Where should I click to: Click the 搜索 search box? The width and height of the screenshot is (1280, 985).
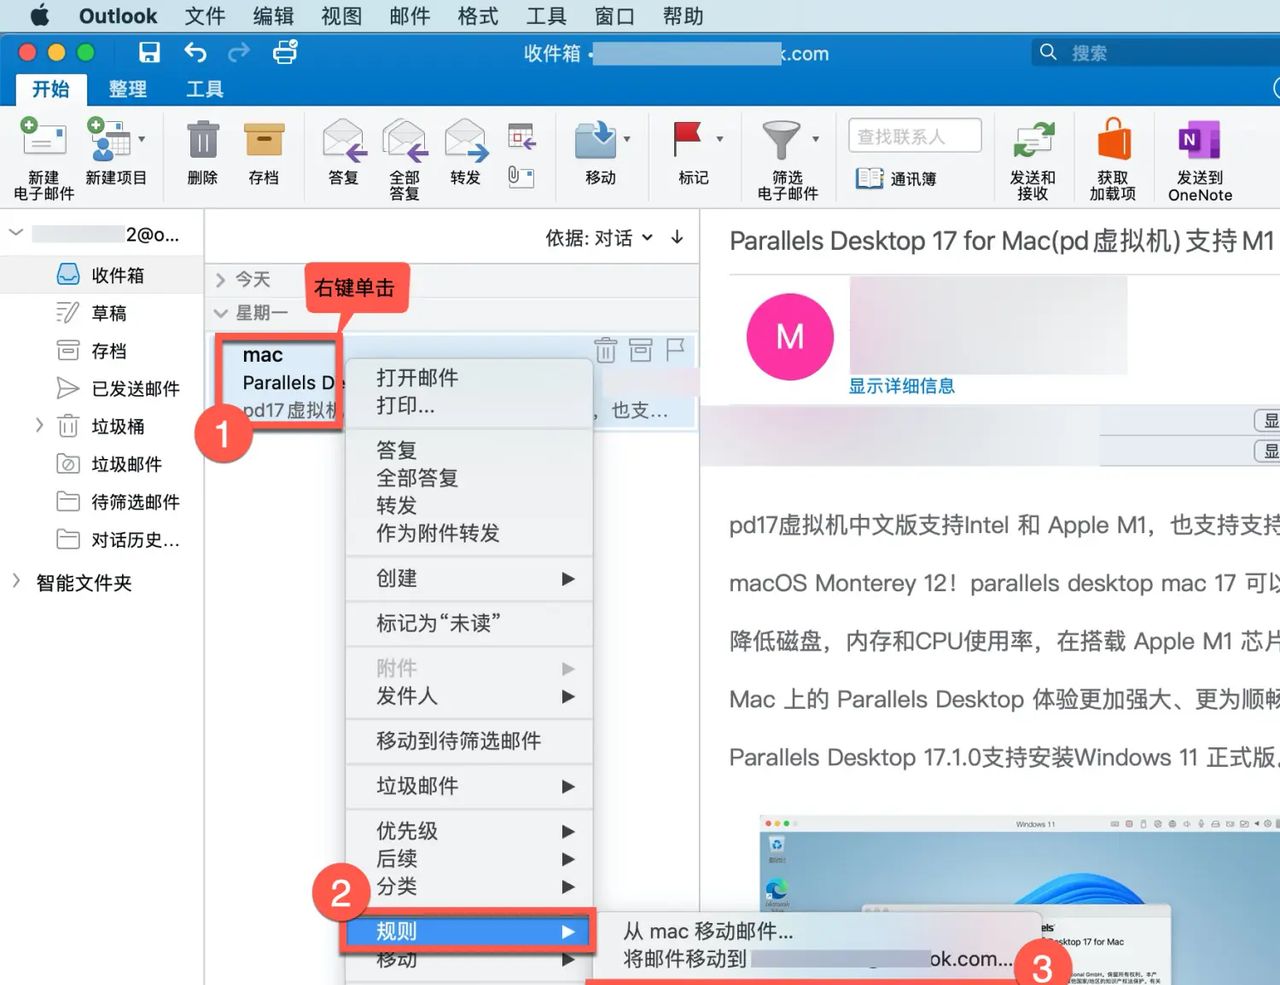[x=1155, y=52]
